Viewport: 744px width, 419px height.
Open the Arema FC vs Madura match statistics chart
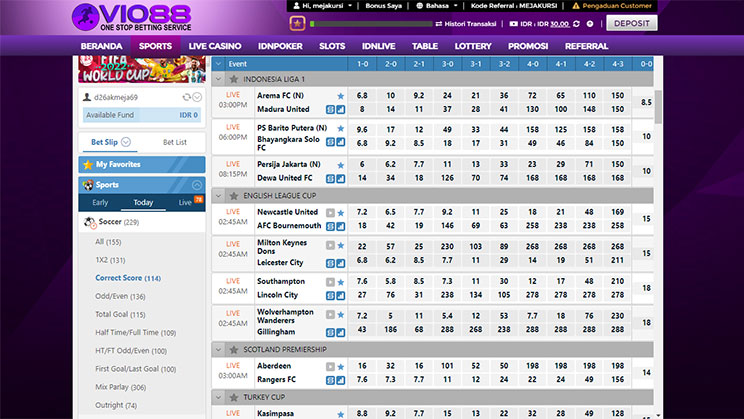click(x=341, y=110)
